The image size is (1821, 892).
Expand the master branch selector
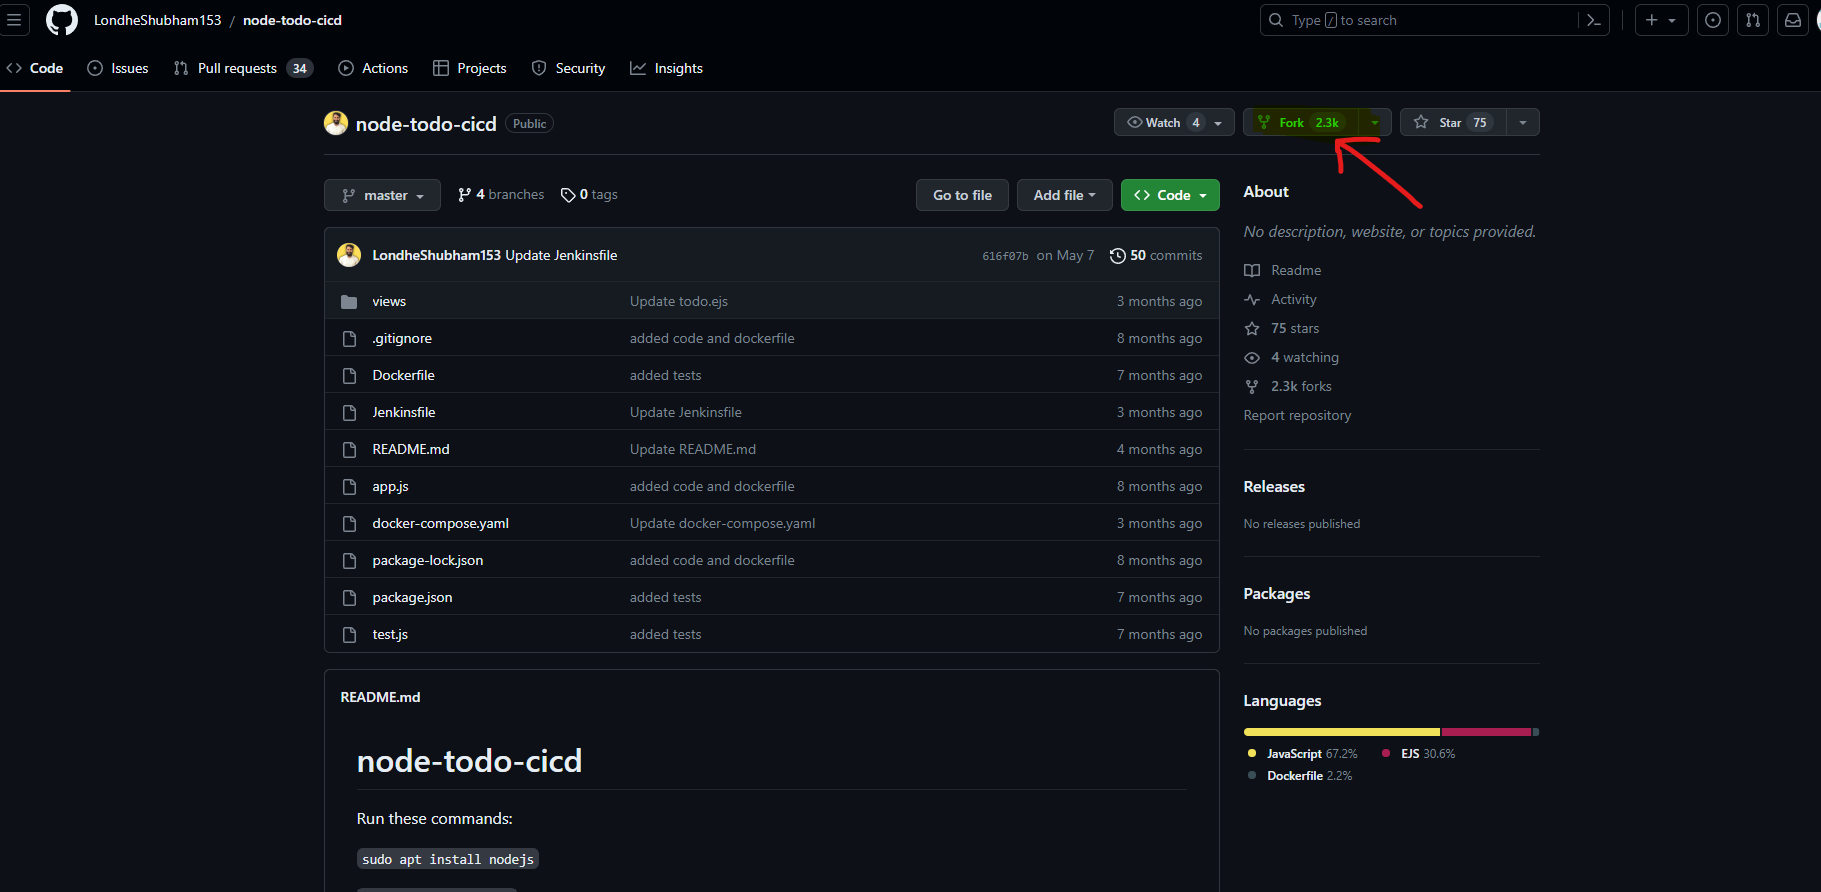(x=382, y=195)
